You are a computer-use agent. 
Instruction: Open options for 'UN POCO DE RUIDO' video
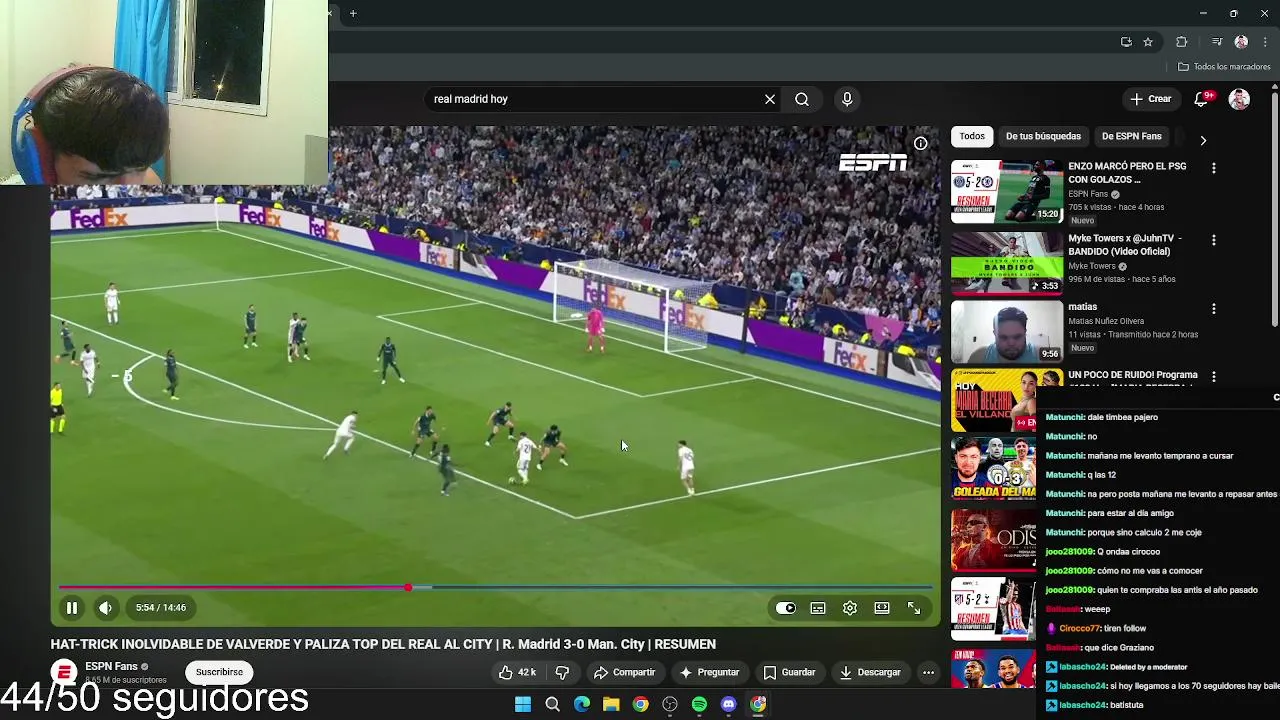pyautogui.click(x=1214, y=377)
